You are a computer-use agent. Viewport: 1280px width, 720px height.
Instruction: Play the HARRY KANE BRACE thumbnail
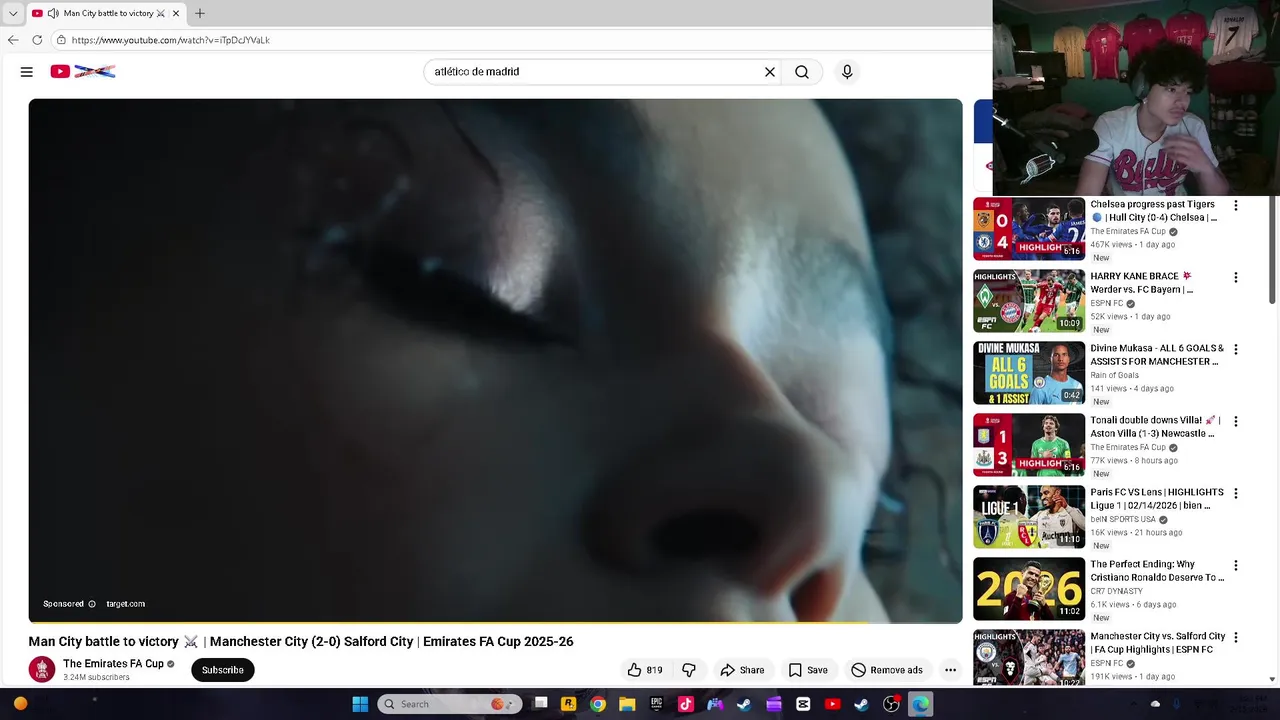tap(1029, 301)
